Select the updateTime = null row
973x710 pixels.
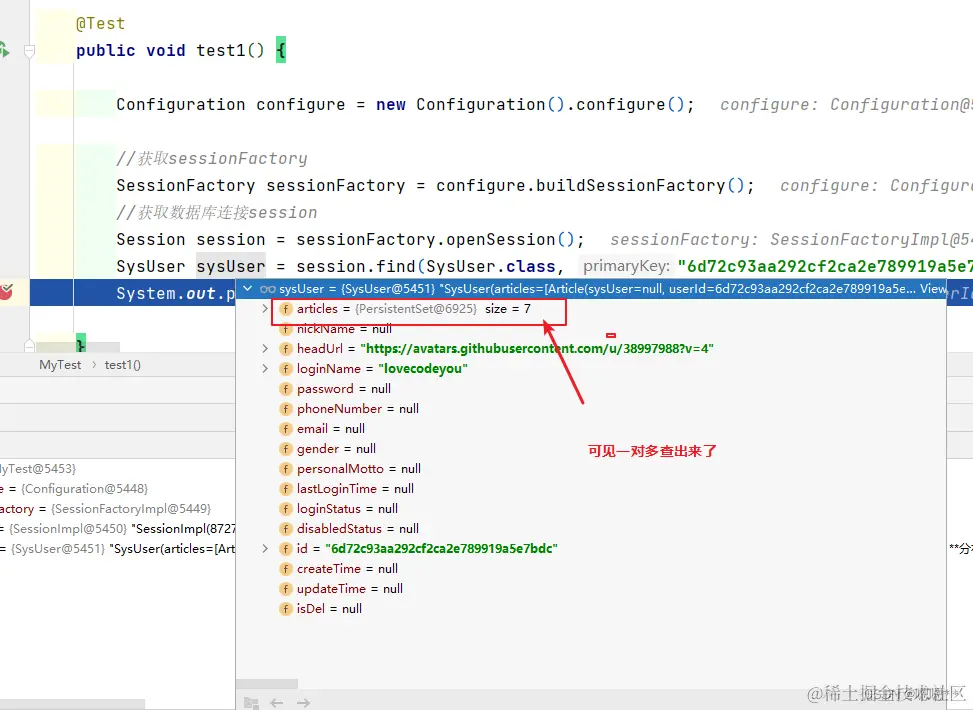(x=591, y=589)
